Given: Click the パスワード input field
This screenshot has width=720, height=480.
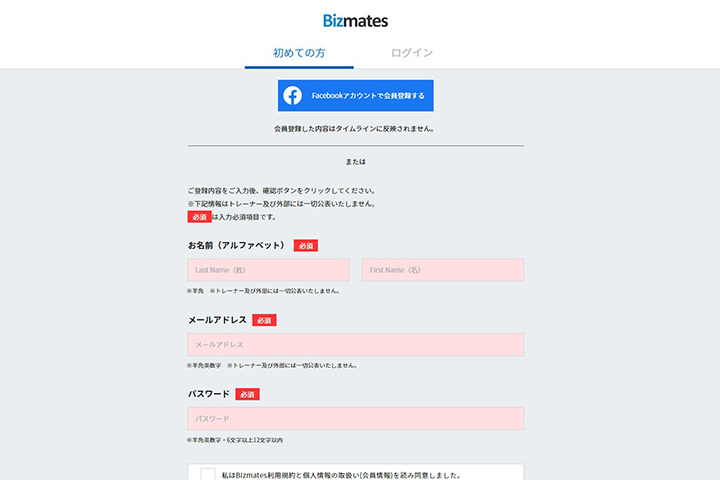Looking at the screenshot, I should point(355,418).
